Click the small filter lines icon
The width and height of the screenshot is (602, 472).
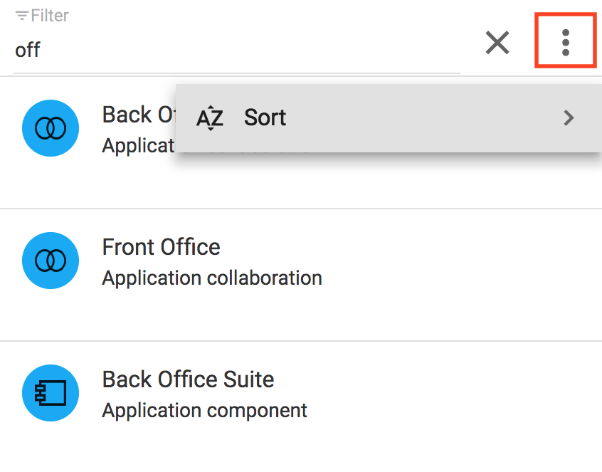(21, 17)
